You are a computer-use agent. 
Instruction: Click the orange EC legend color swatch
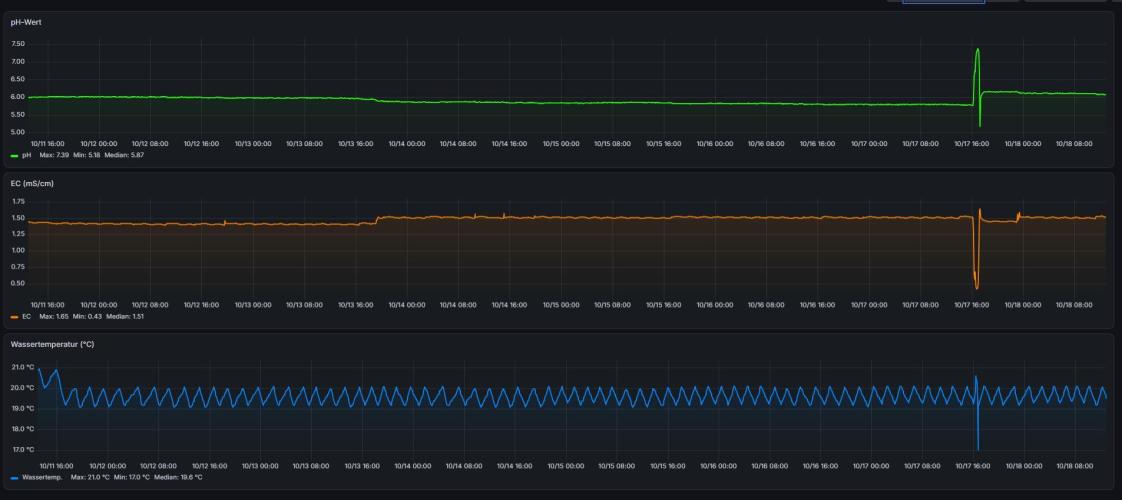click(14, 316)
